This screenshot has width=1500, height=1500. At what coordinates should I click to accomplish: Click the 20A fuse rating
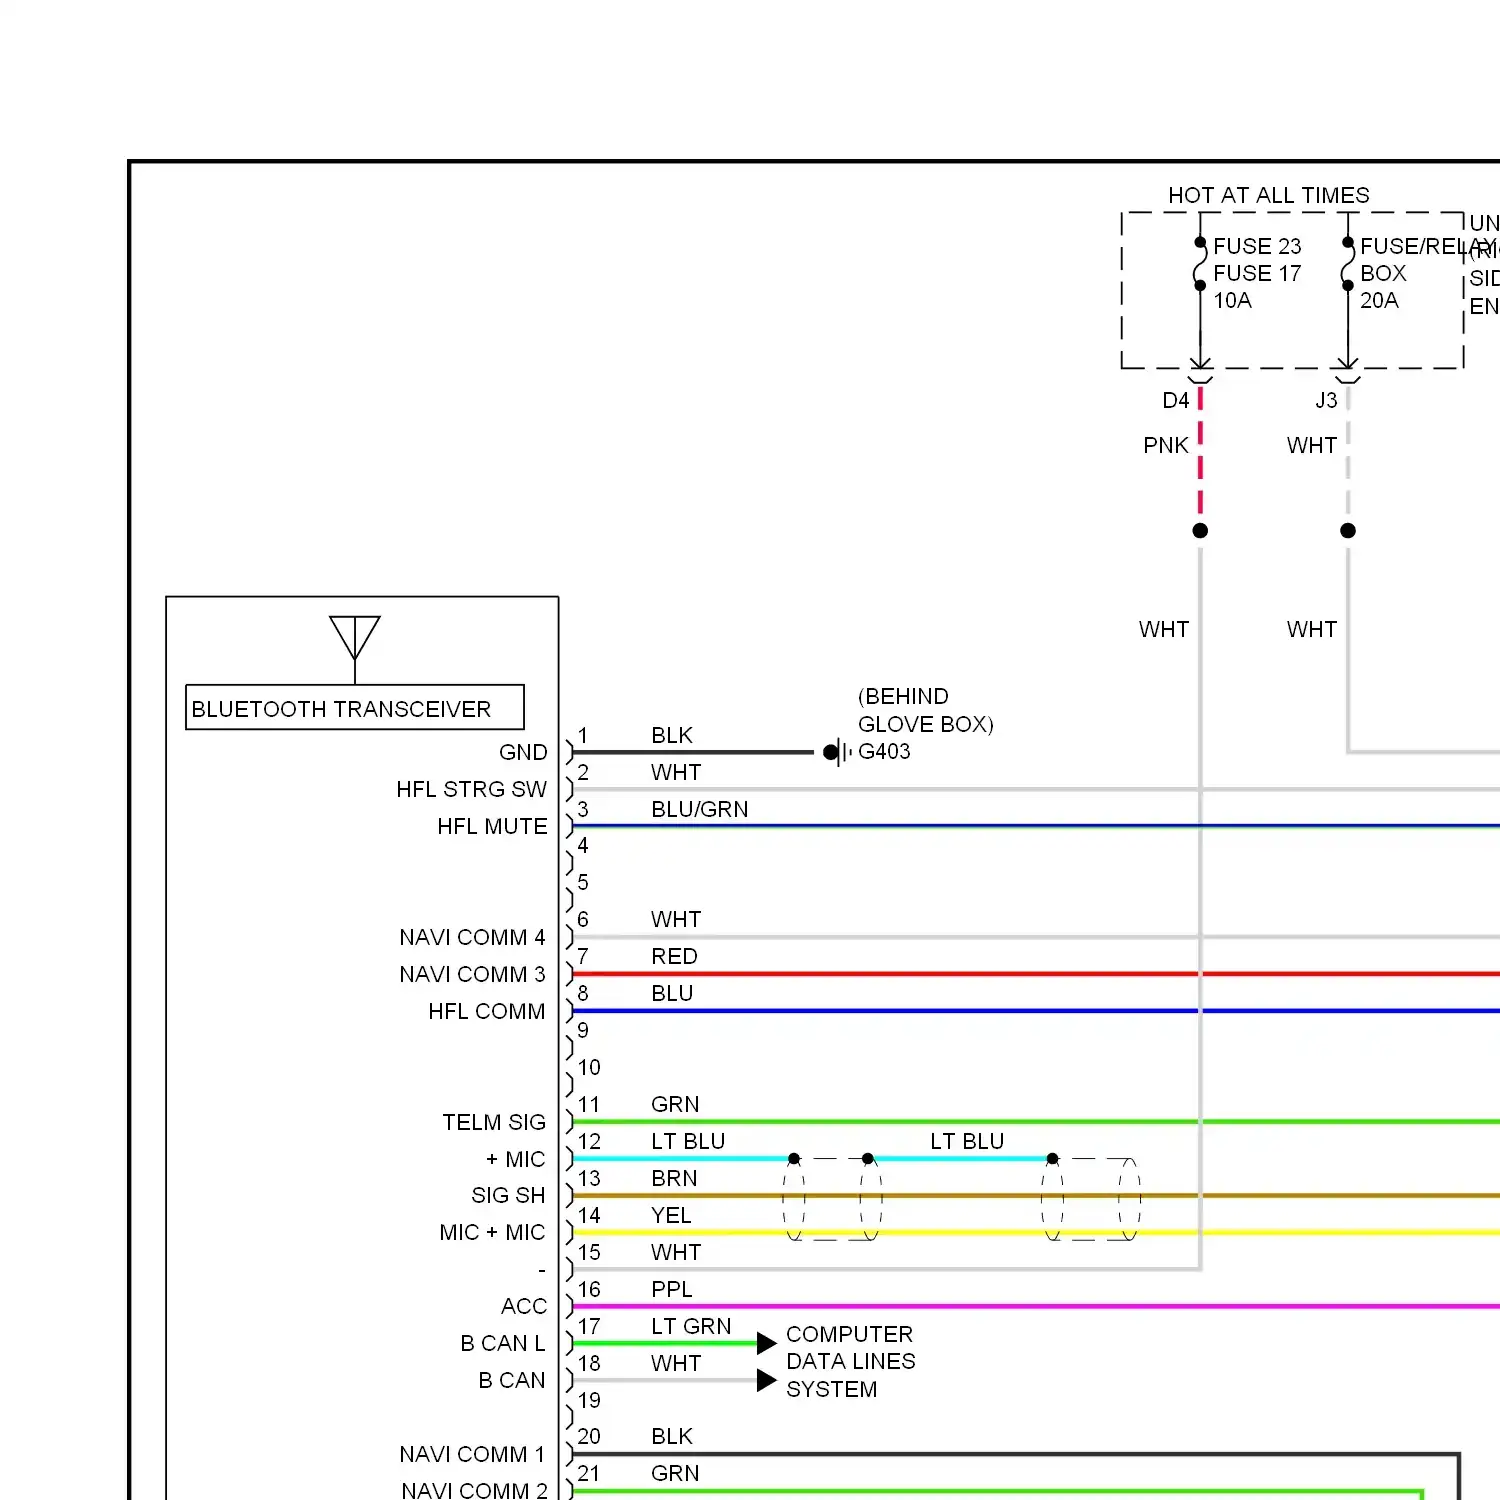coord(1379,300)
